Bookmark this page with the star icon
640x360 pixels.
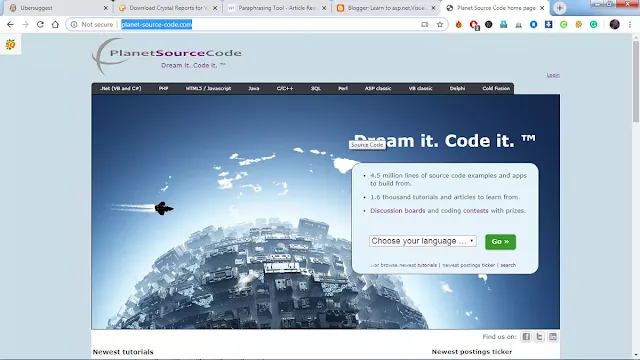pyautogui.click(x=440, y=24)
